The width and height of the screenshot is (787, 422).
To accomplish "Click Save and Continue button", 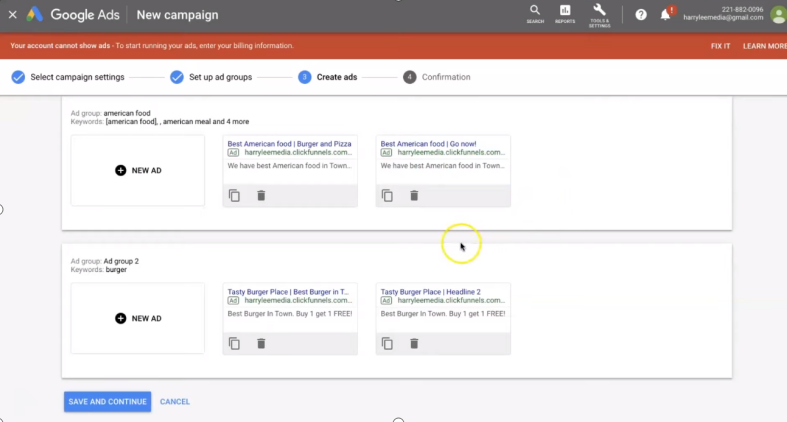I will tap(107, 402).
